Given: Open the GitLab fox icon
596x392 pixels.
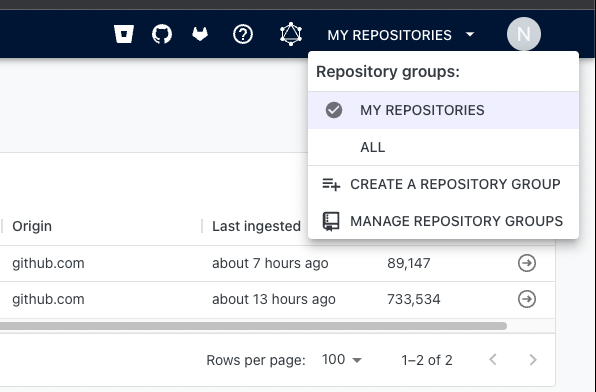Looking at the screenshot, I should tap(200, 34).
